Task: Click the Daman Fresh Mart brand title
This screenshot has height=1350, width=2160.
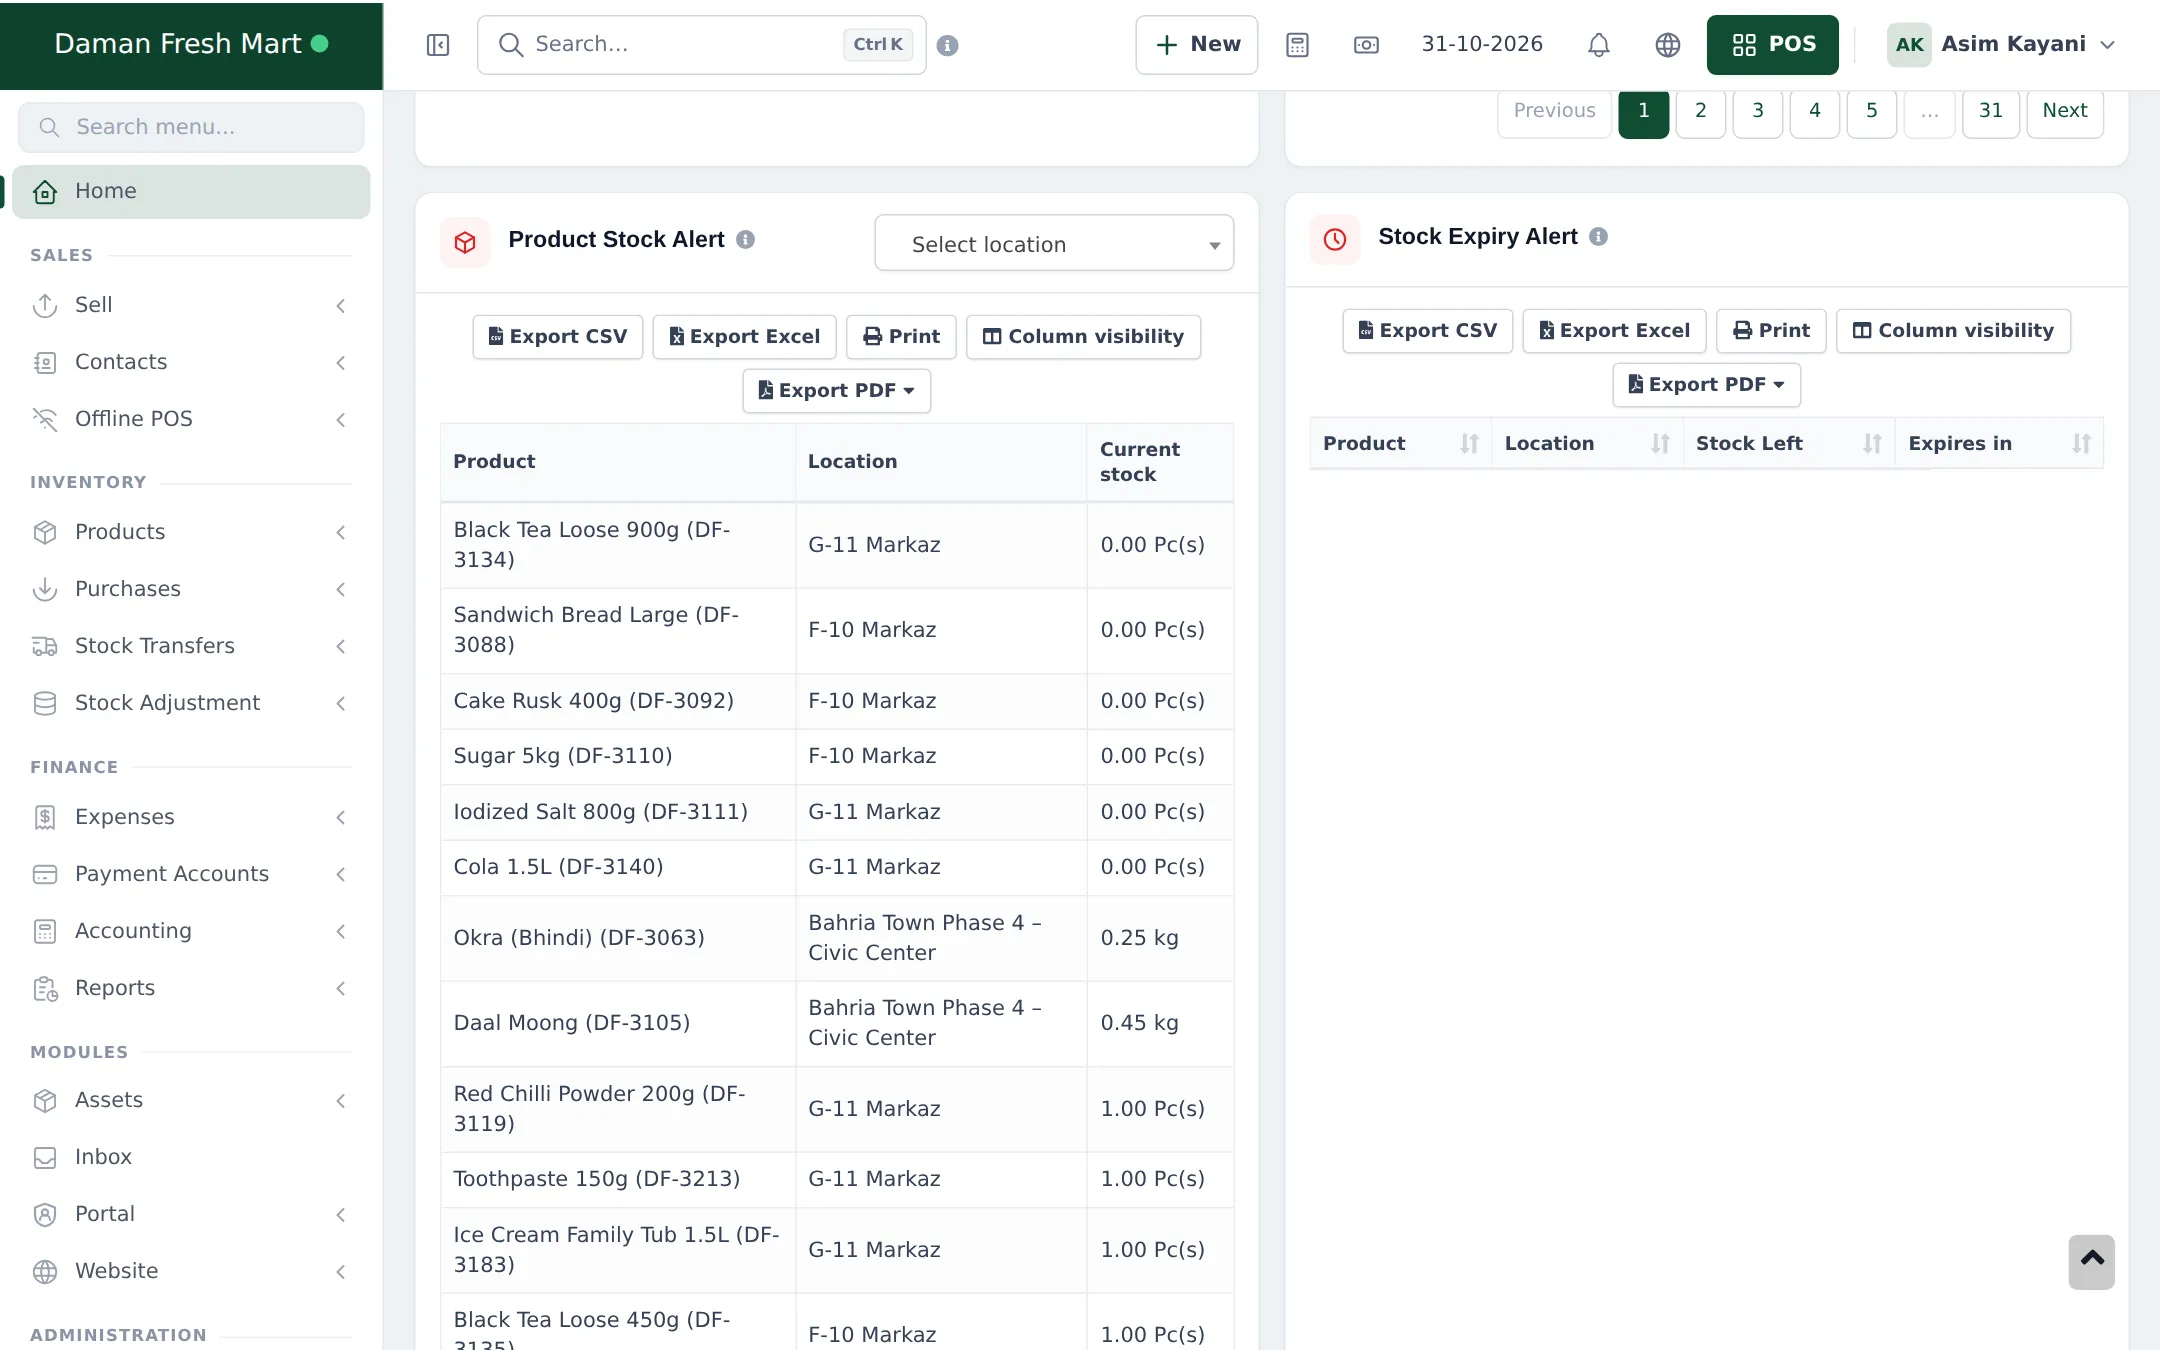Action: [178, 44]
